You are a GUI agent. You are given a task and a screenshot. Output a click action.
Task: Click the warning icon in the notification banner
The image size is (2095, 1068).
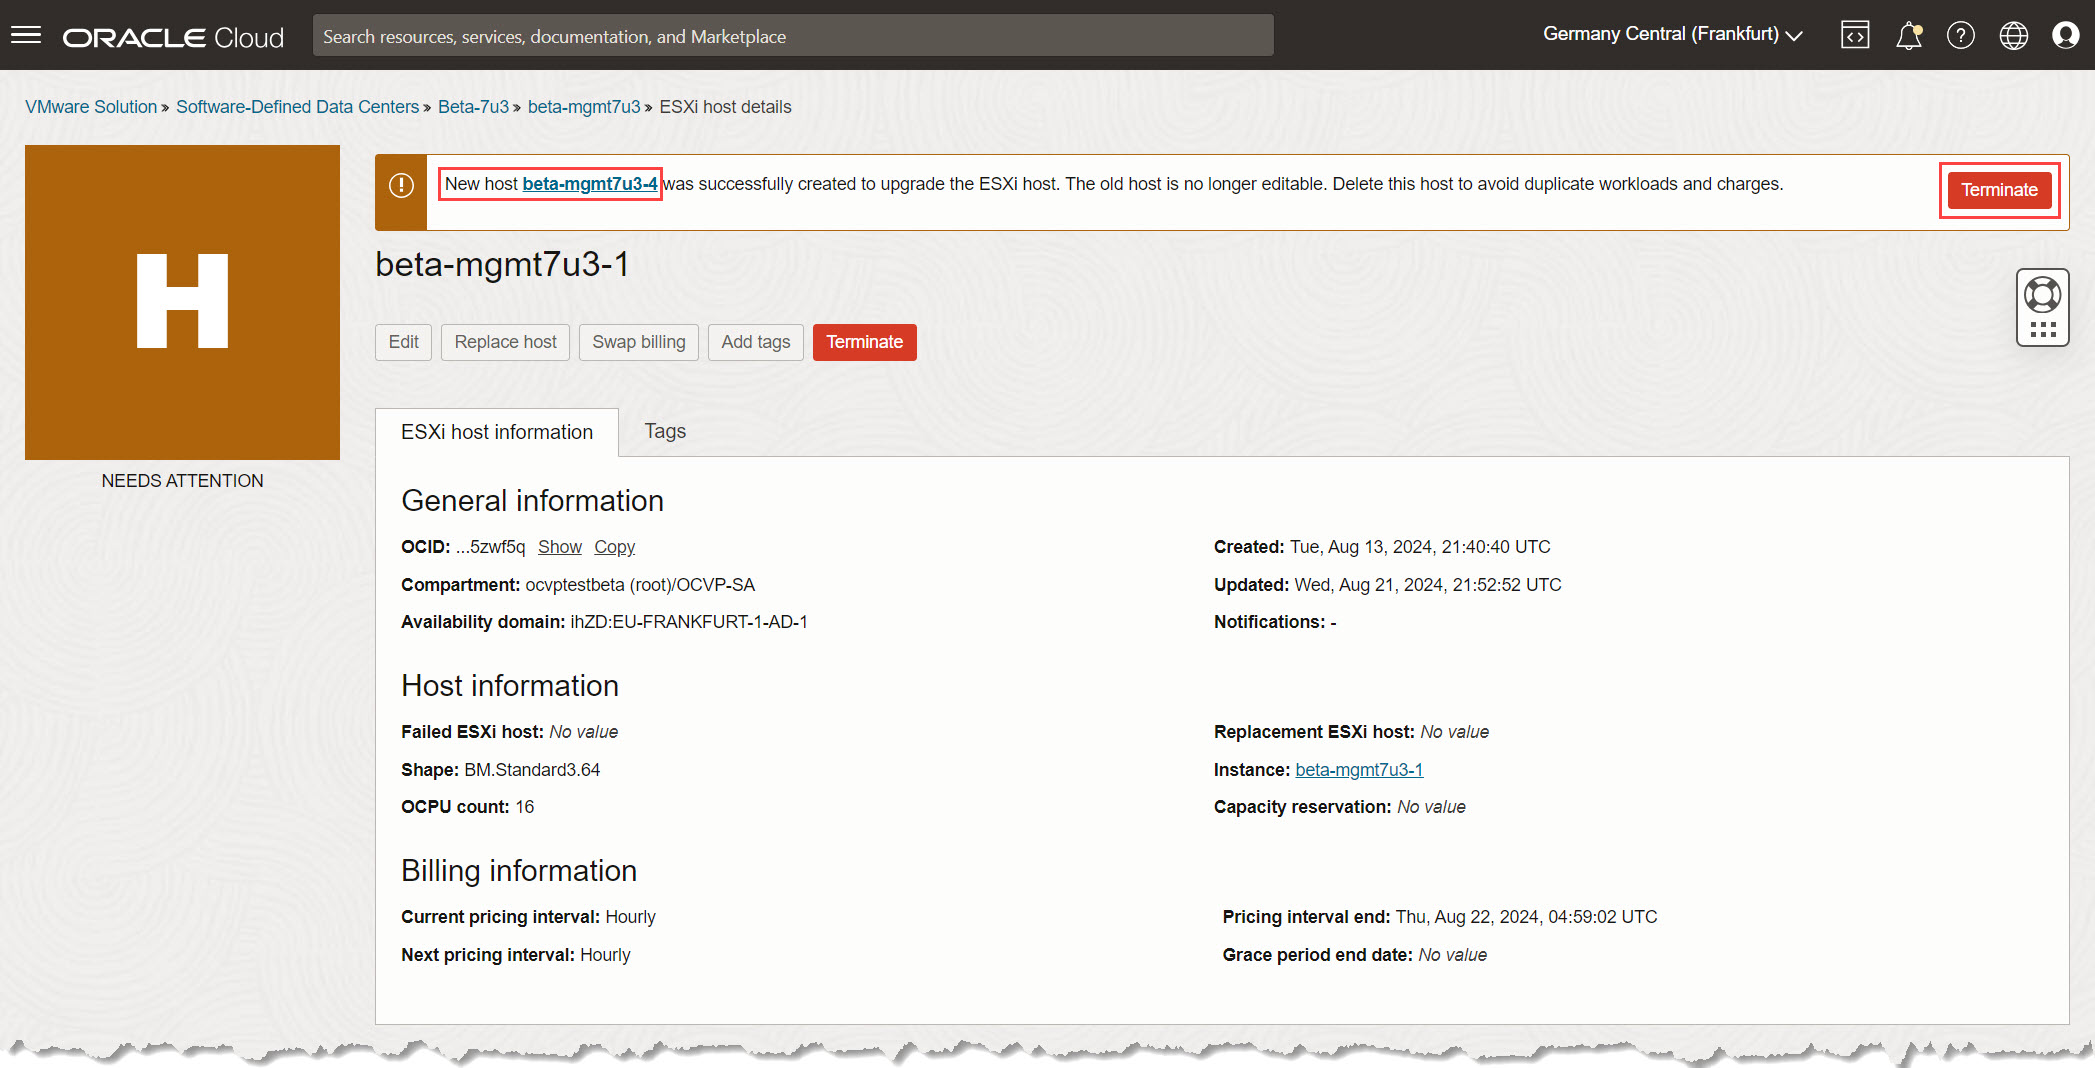(401, 185)
